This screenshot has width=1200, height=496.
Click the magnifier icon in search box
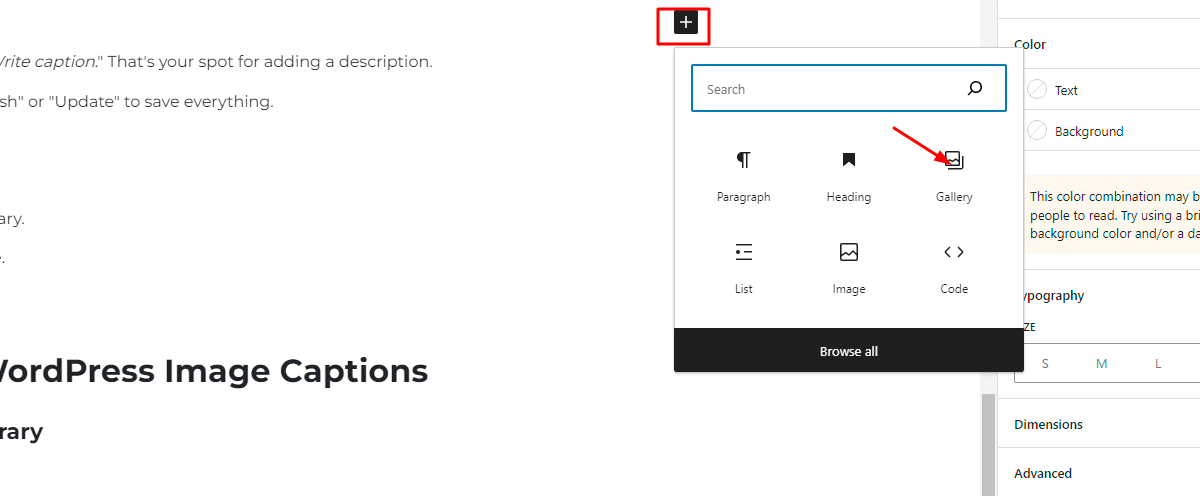pyautogui.click(x=975, y=89)
